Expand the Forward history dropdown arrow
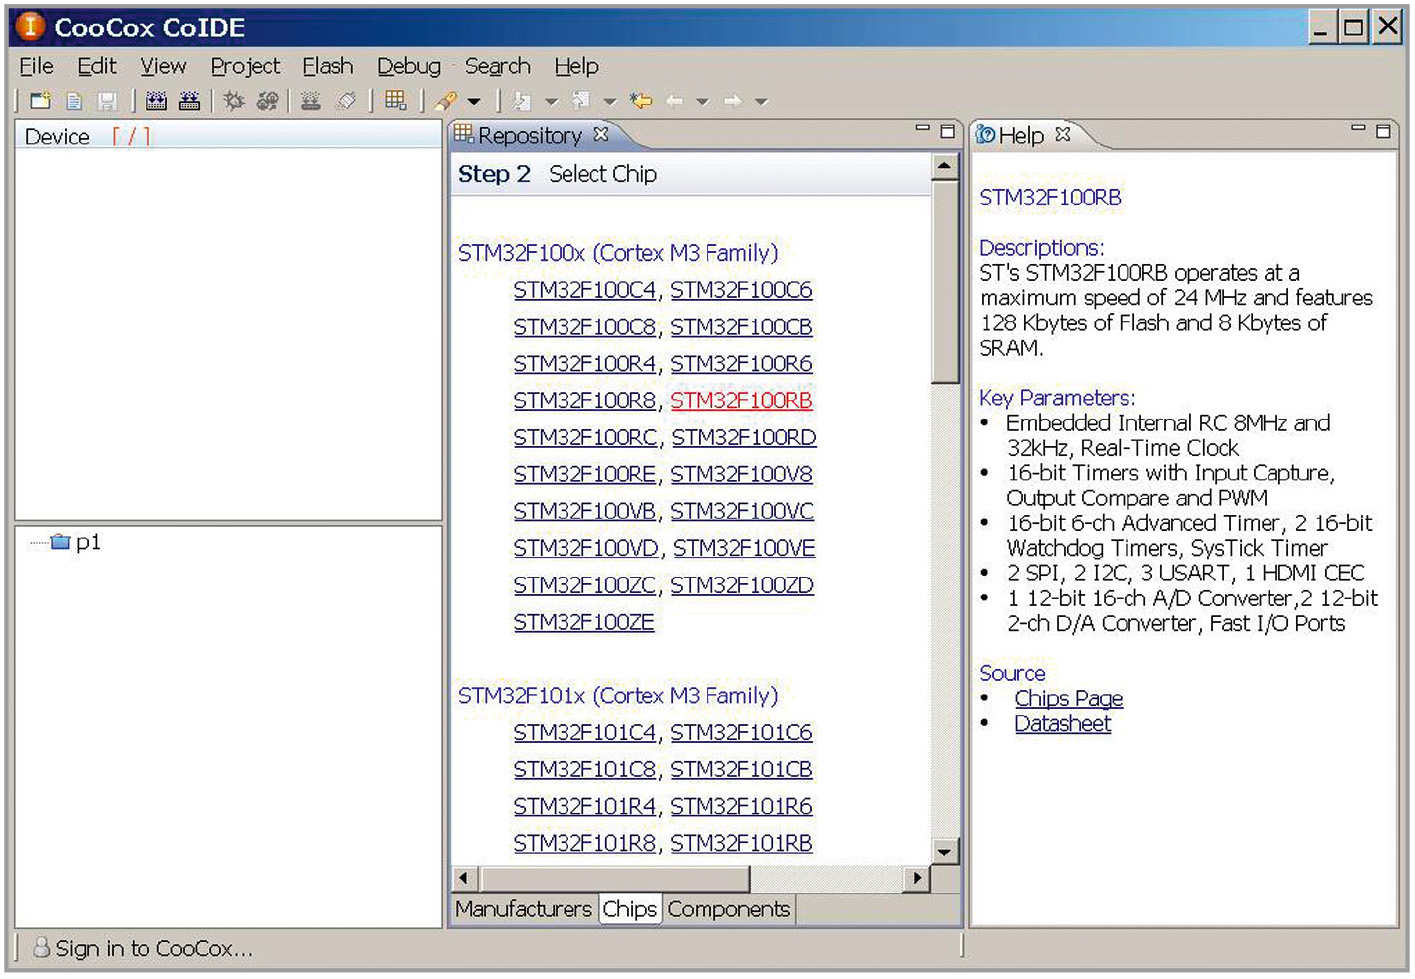Screen dimensions: 1415x979 761,102
